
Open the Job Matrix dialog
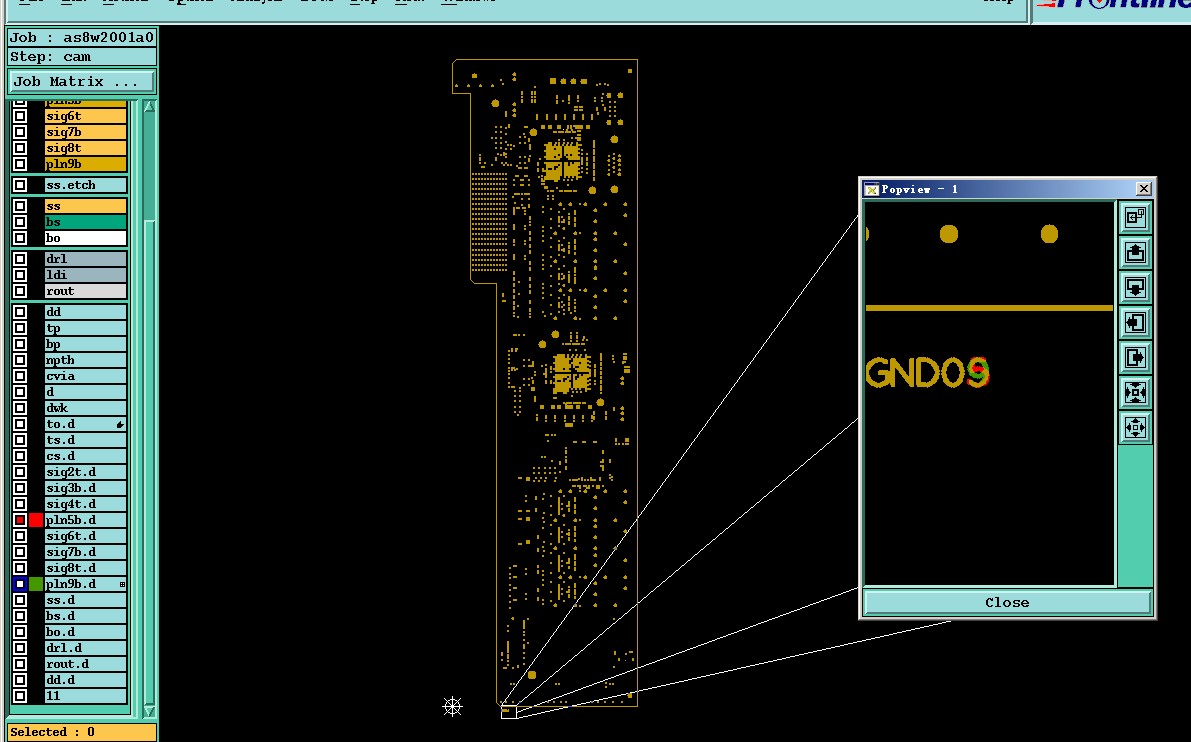82,81
